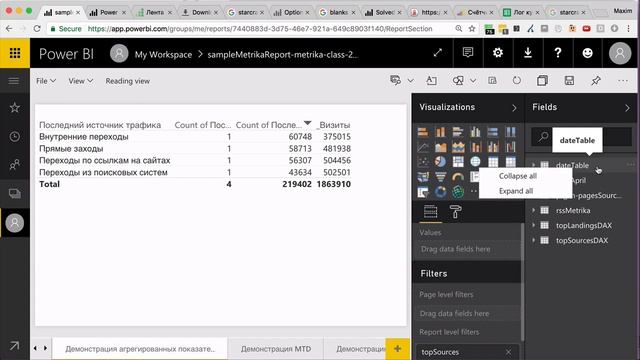This screenshot has height=360, width=640.
Task: Select the gauge visualization
Action: point(458,177)
